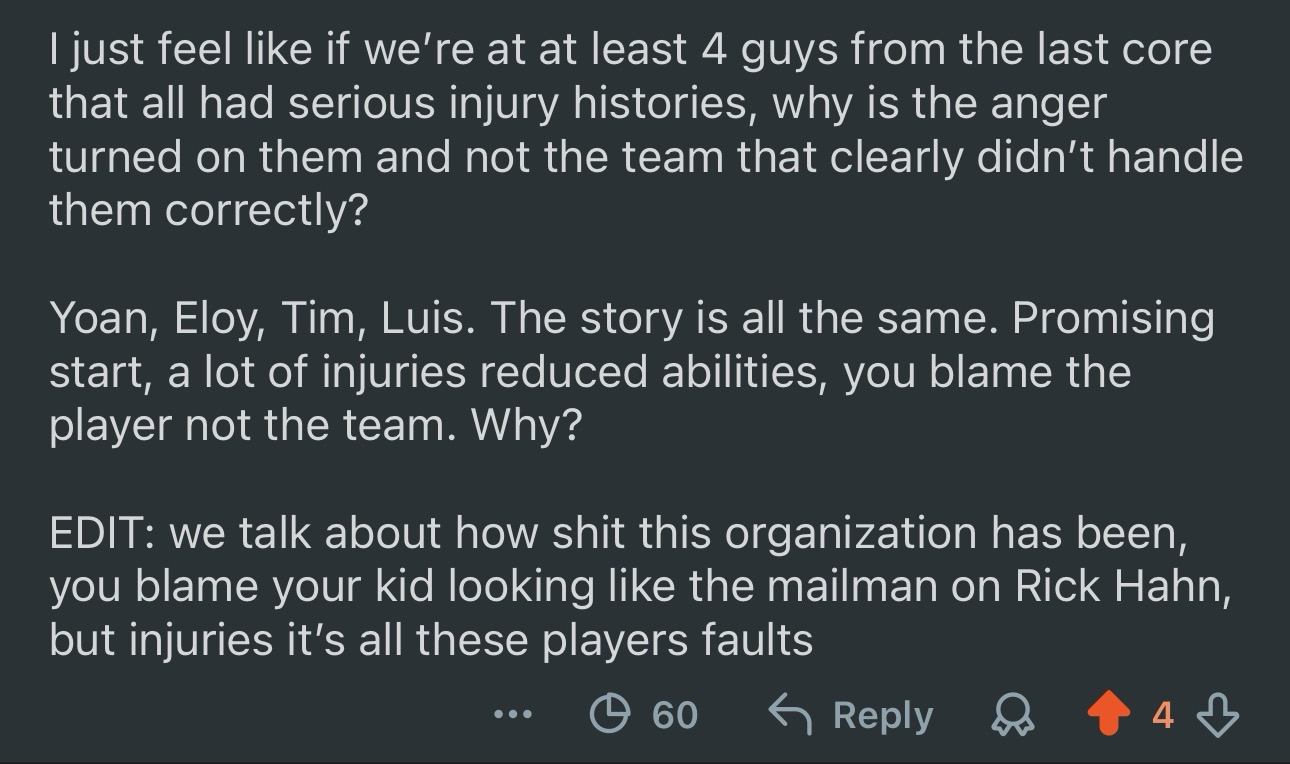
Task: Click the phrase "them correctly?" in first paragraph
Action: (x=208, y=211)
